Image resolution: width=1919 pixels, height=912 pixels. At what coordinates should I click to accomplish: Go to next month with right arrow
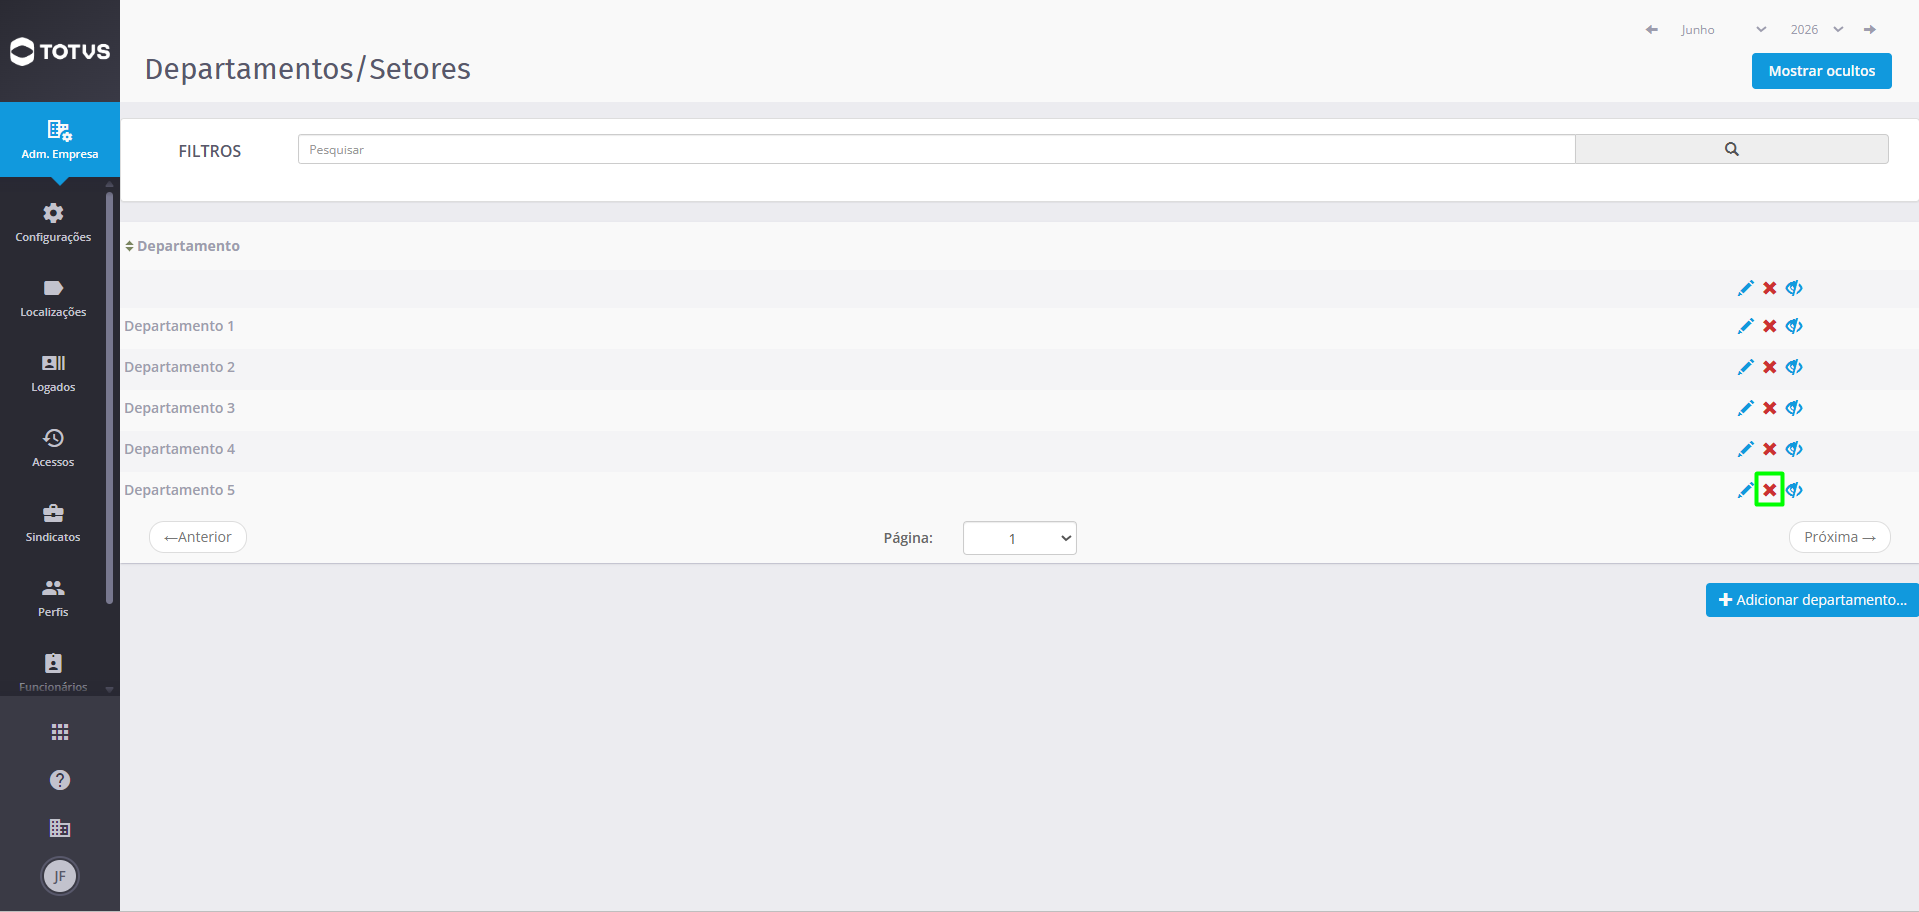pyautogui.click(x=1870, y=30)
